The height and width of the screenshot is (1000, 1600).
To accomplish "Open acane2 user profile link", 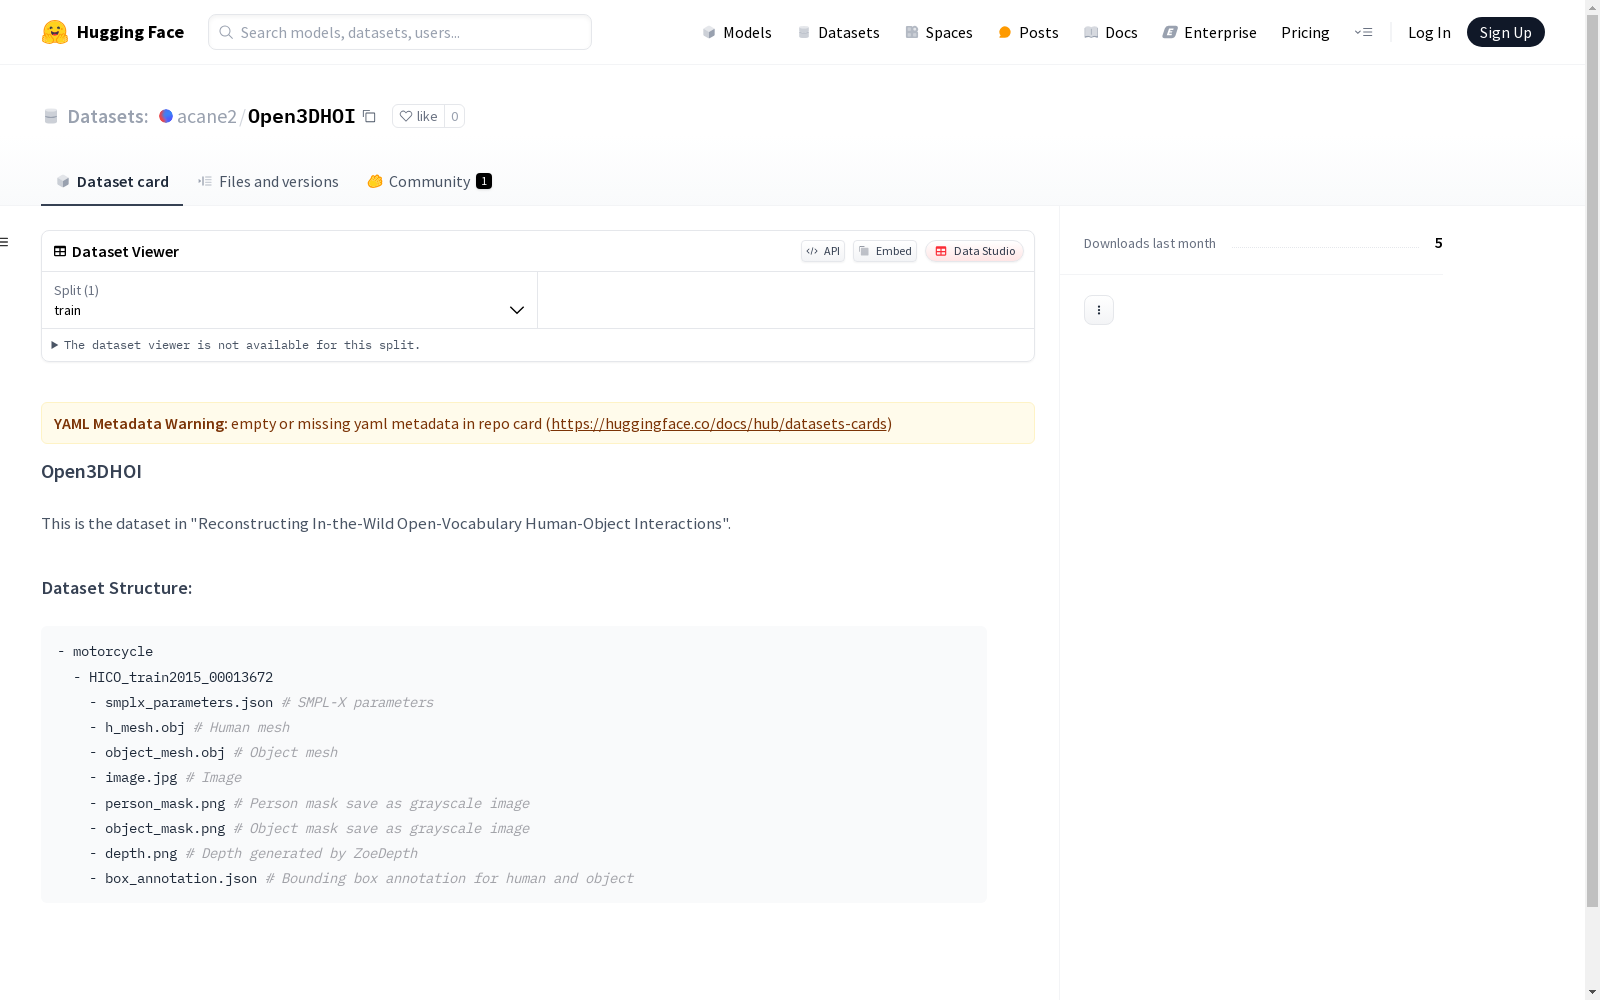I will (x=207, y=116).
